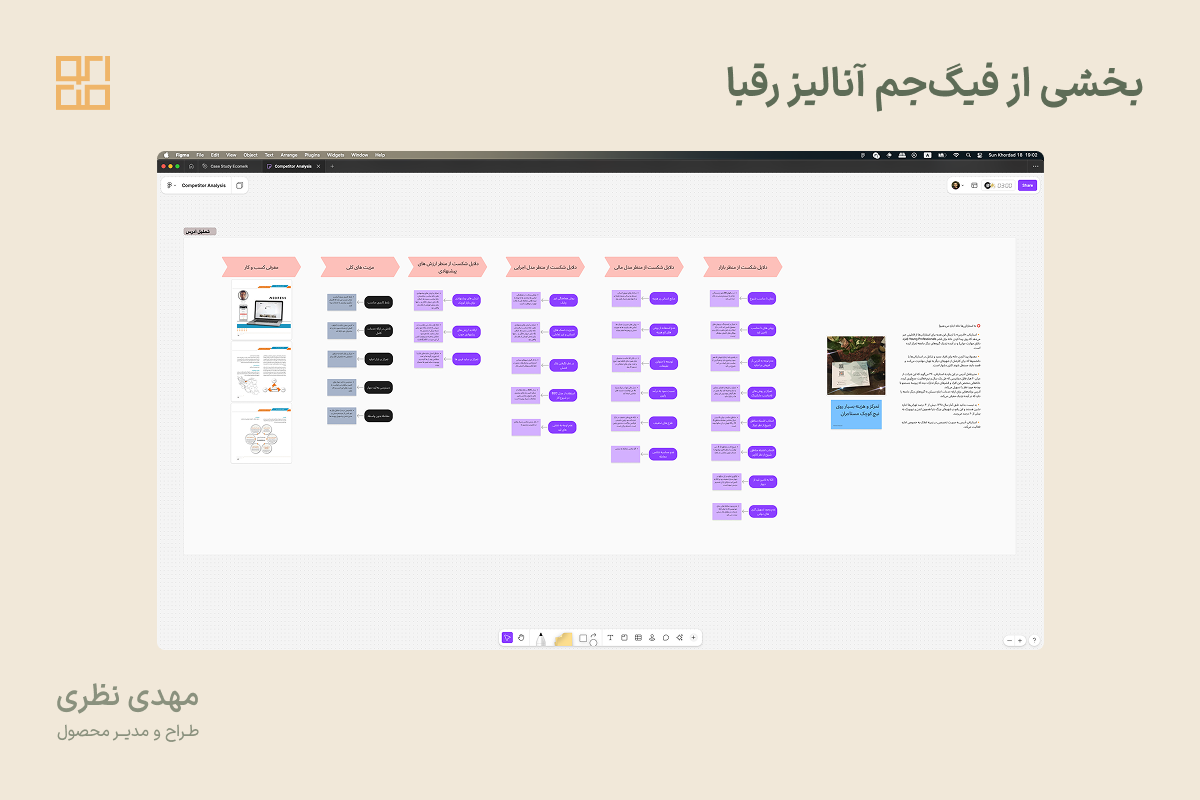
Task: Pick the Stamp tool
Action: click(x=652, y=637)
